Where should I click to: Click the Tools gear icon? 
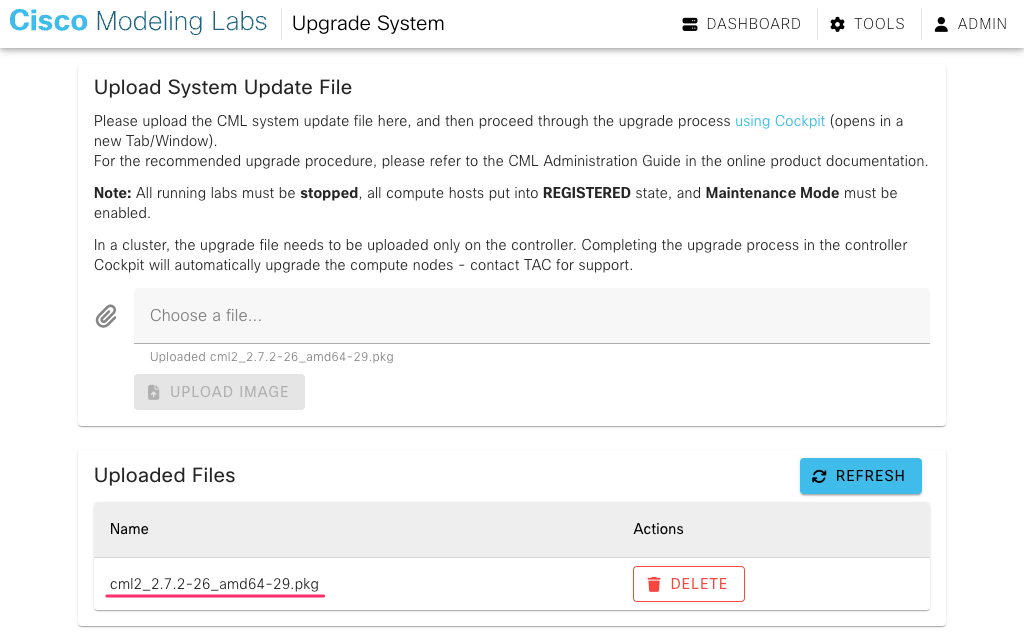point(837,24)
